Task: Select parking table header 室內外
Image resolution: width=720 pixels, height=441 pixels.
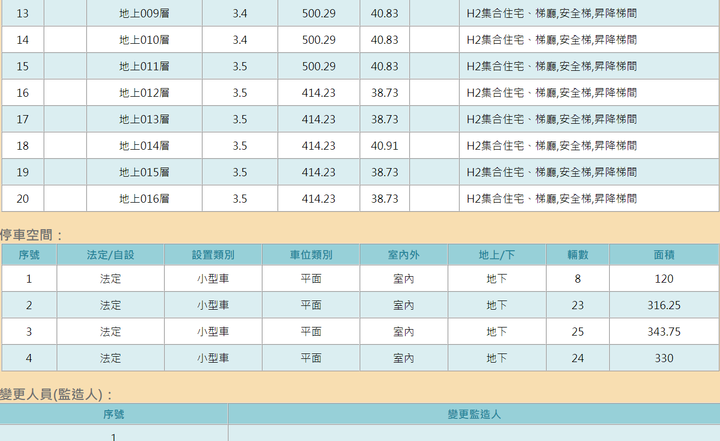Action: [404, 255]
